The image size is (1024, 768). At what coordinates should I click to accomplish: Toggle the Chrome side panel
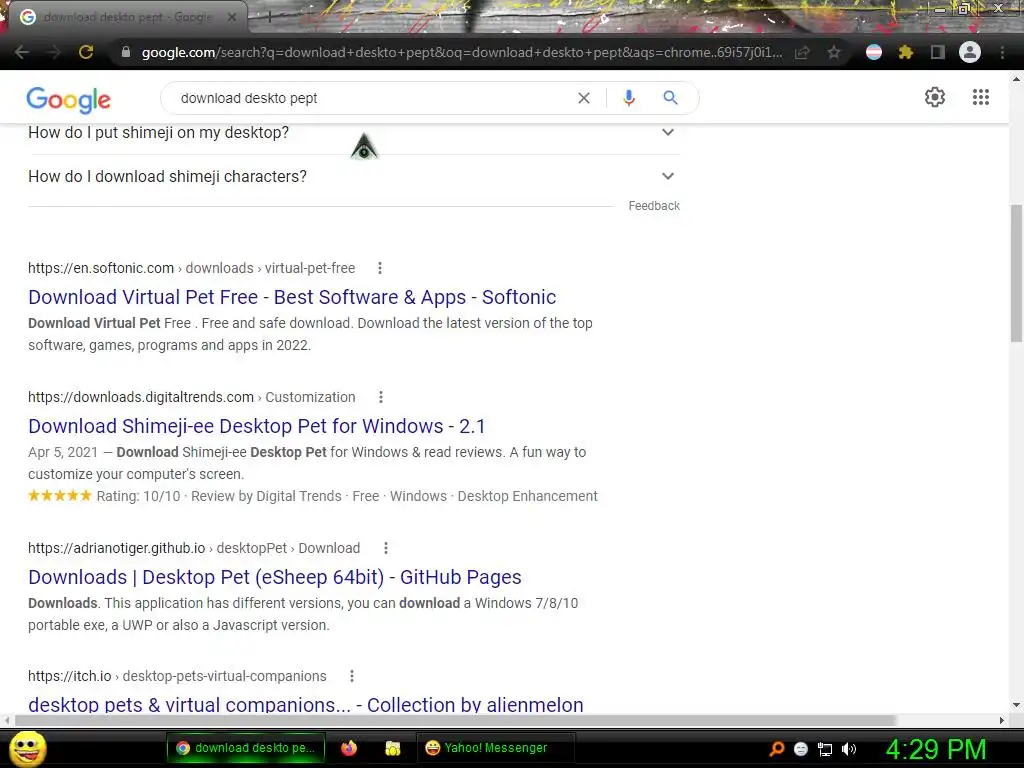point(938,52)
